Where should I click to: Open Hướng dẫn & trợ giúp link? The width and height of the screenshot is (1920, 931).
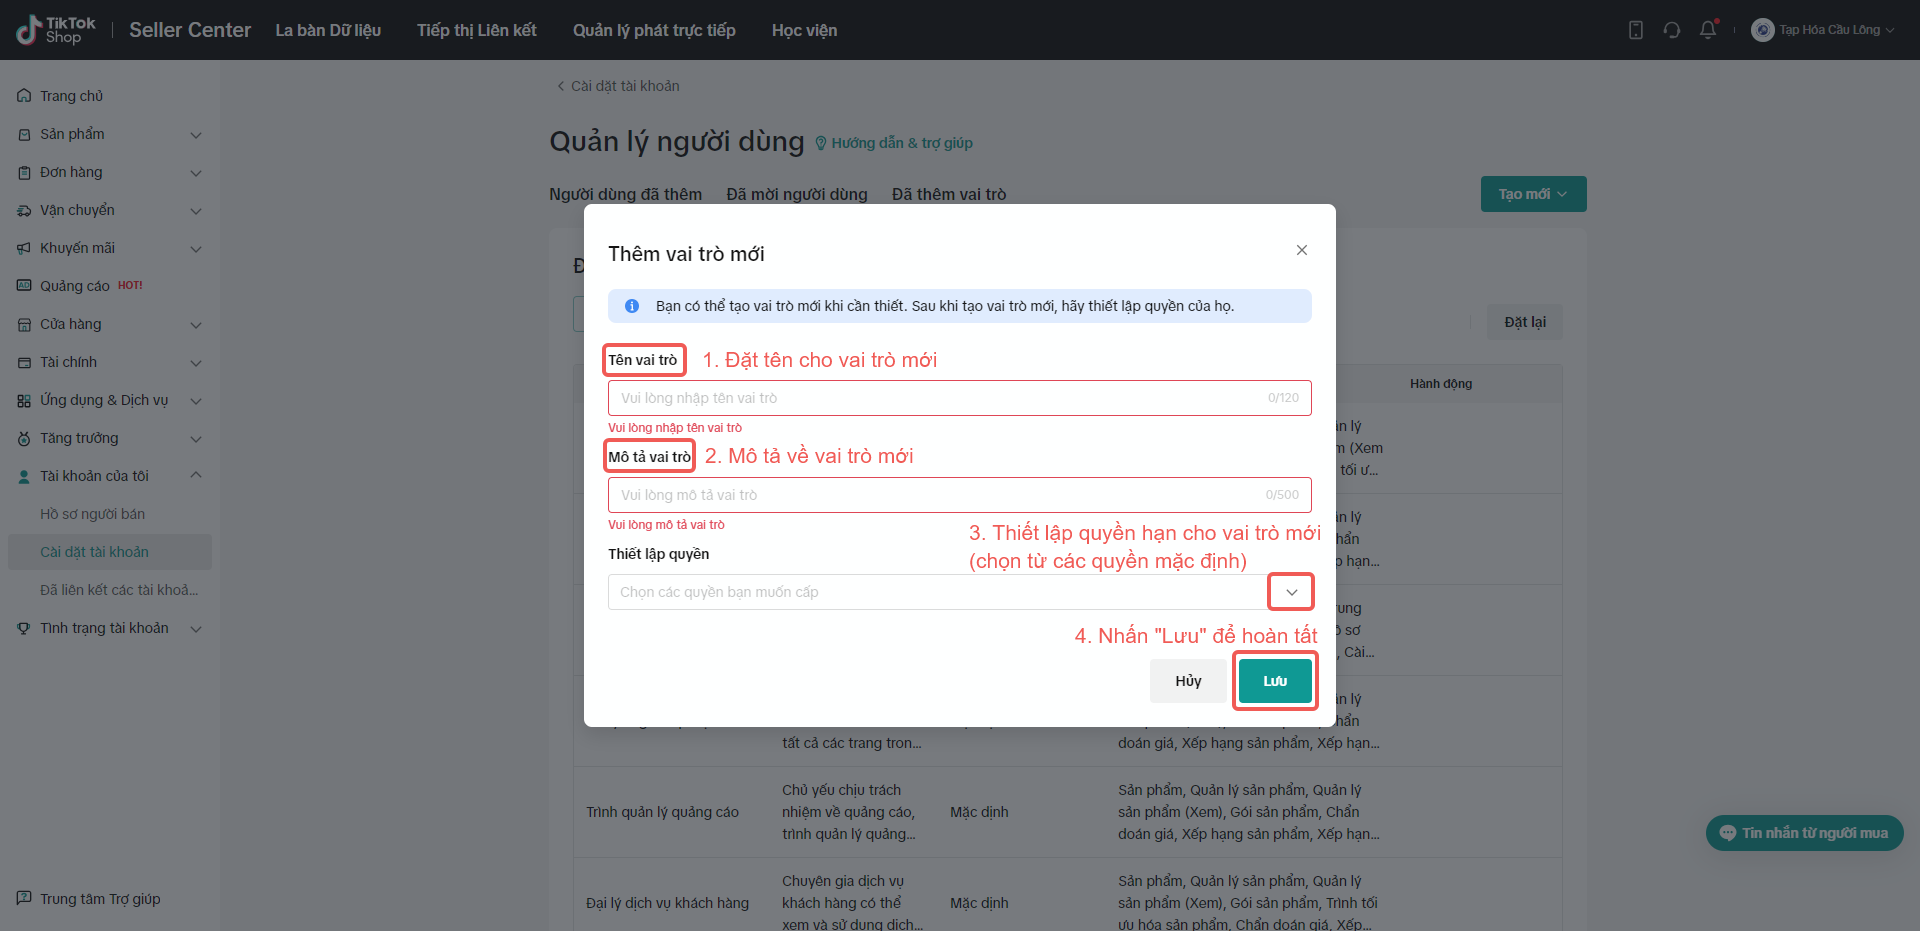point(894,143)
